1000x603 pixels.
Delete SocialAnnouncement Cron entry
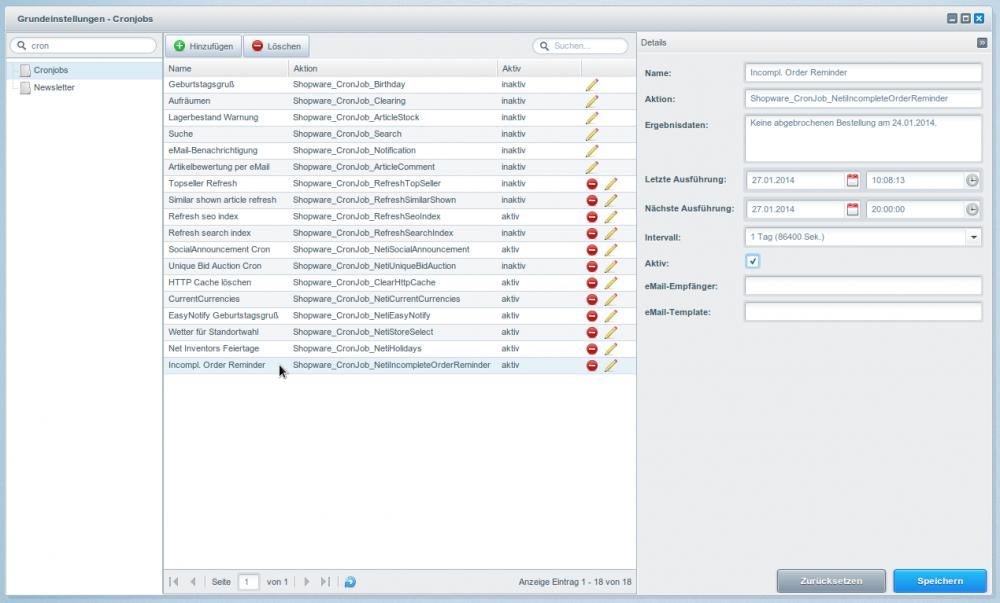(x=592, y=250)
